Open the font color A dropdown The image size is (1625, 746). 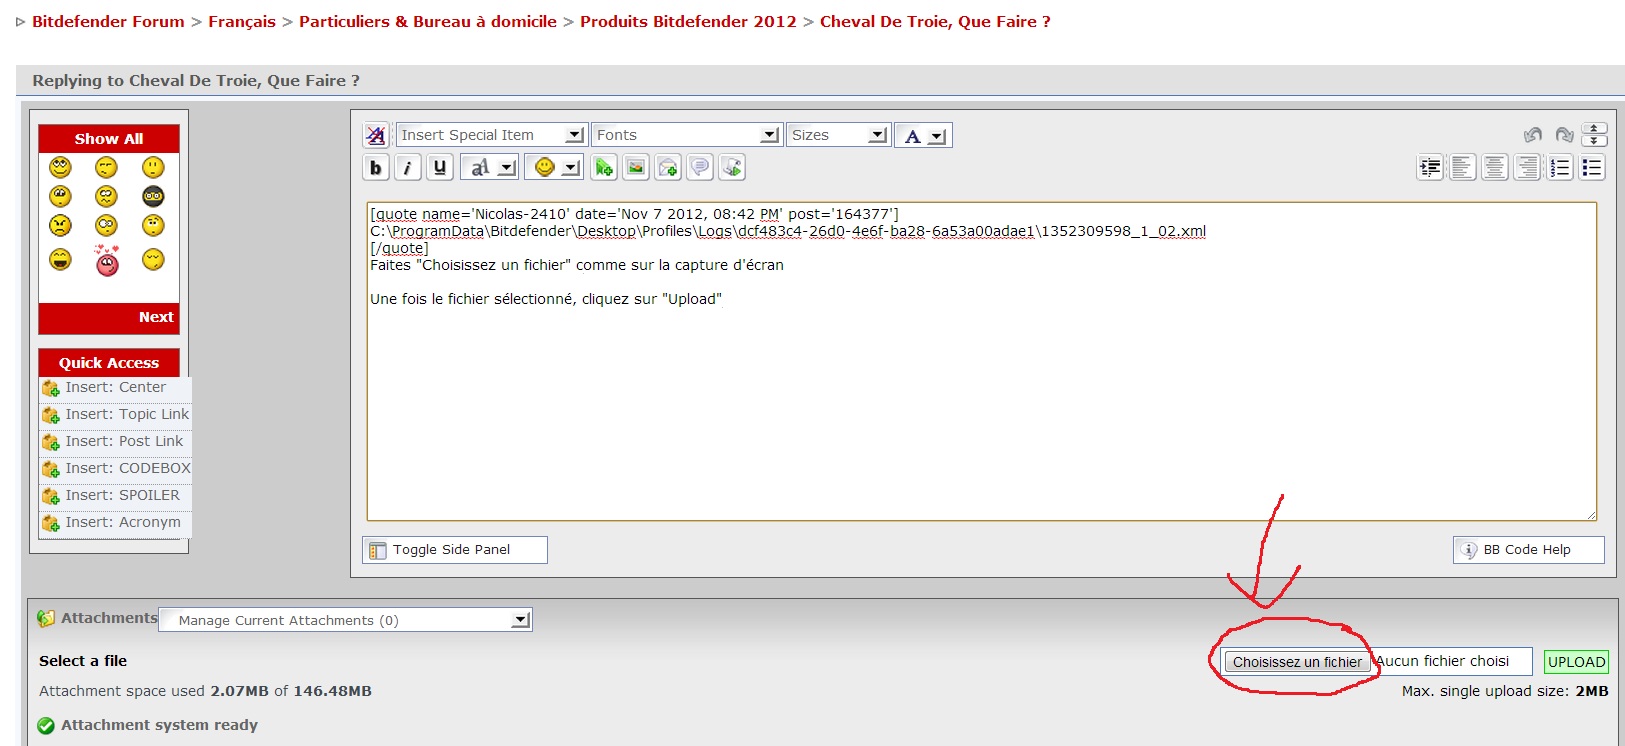[x=923, y=135]
